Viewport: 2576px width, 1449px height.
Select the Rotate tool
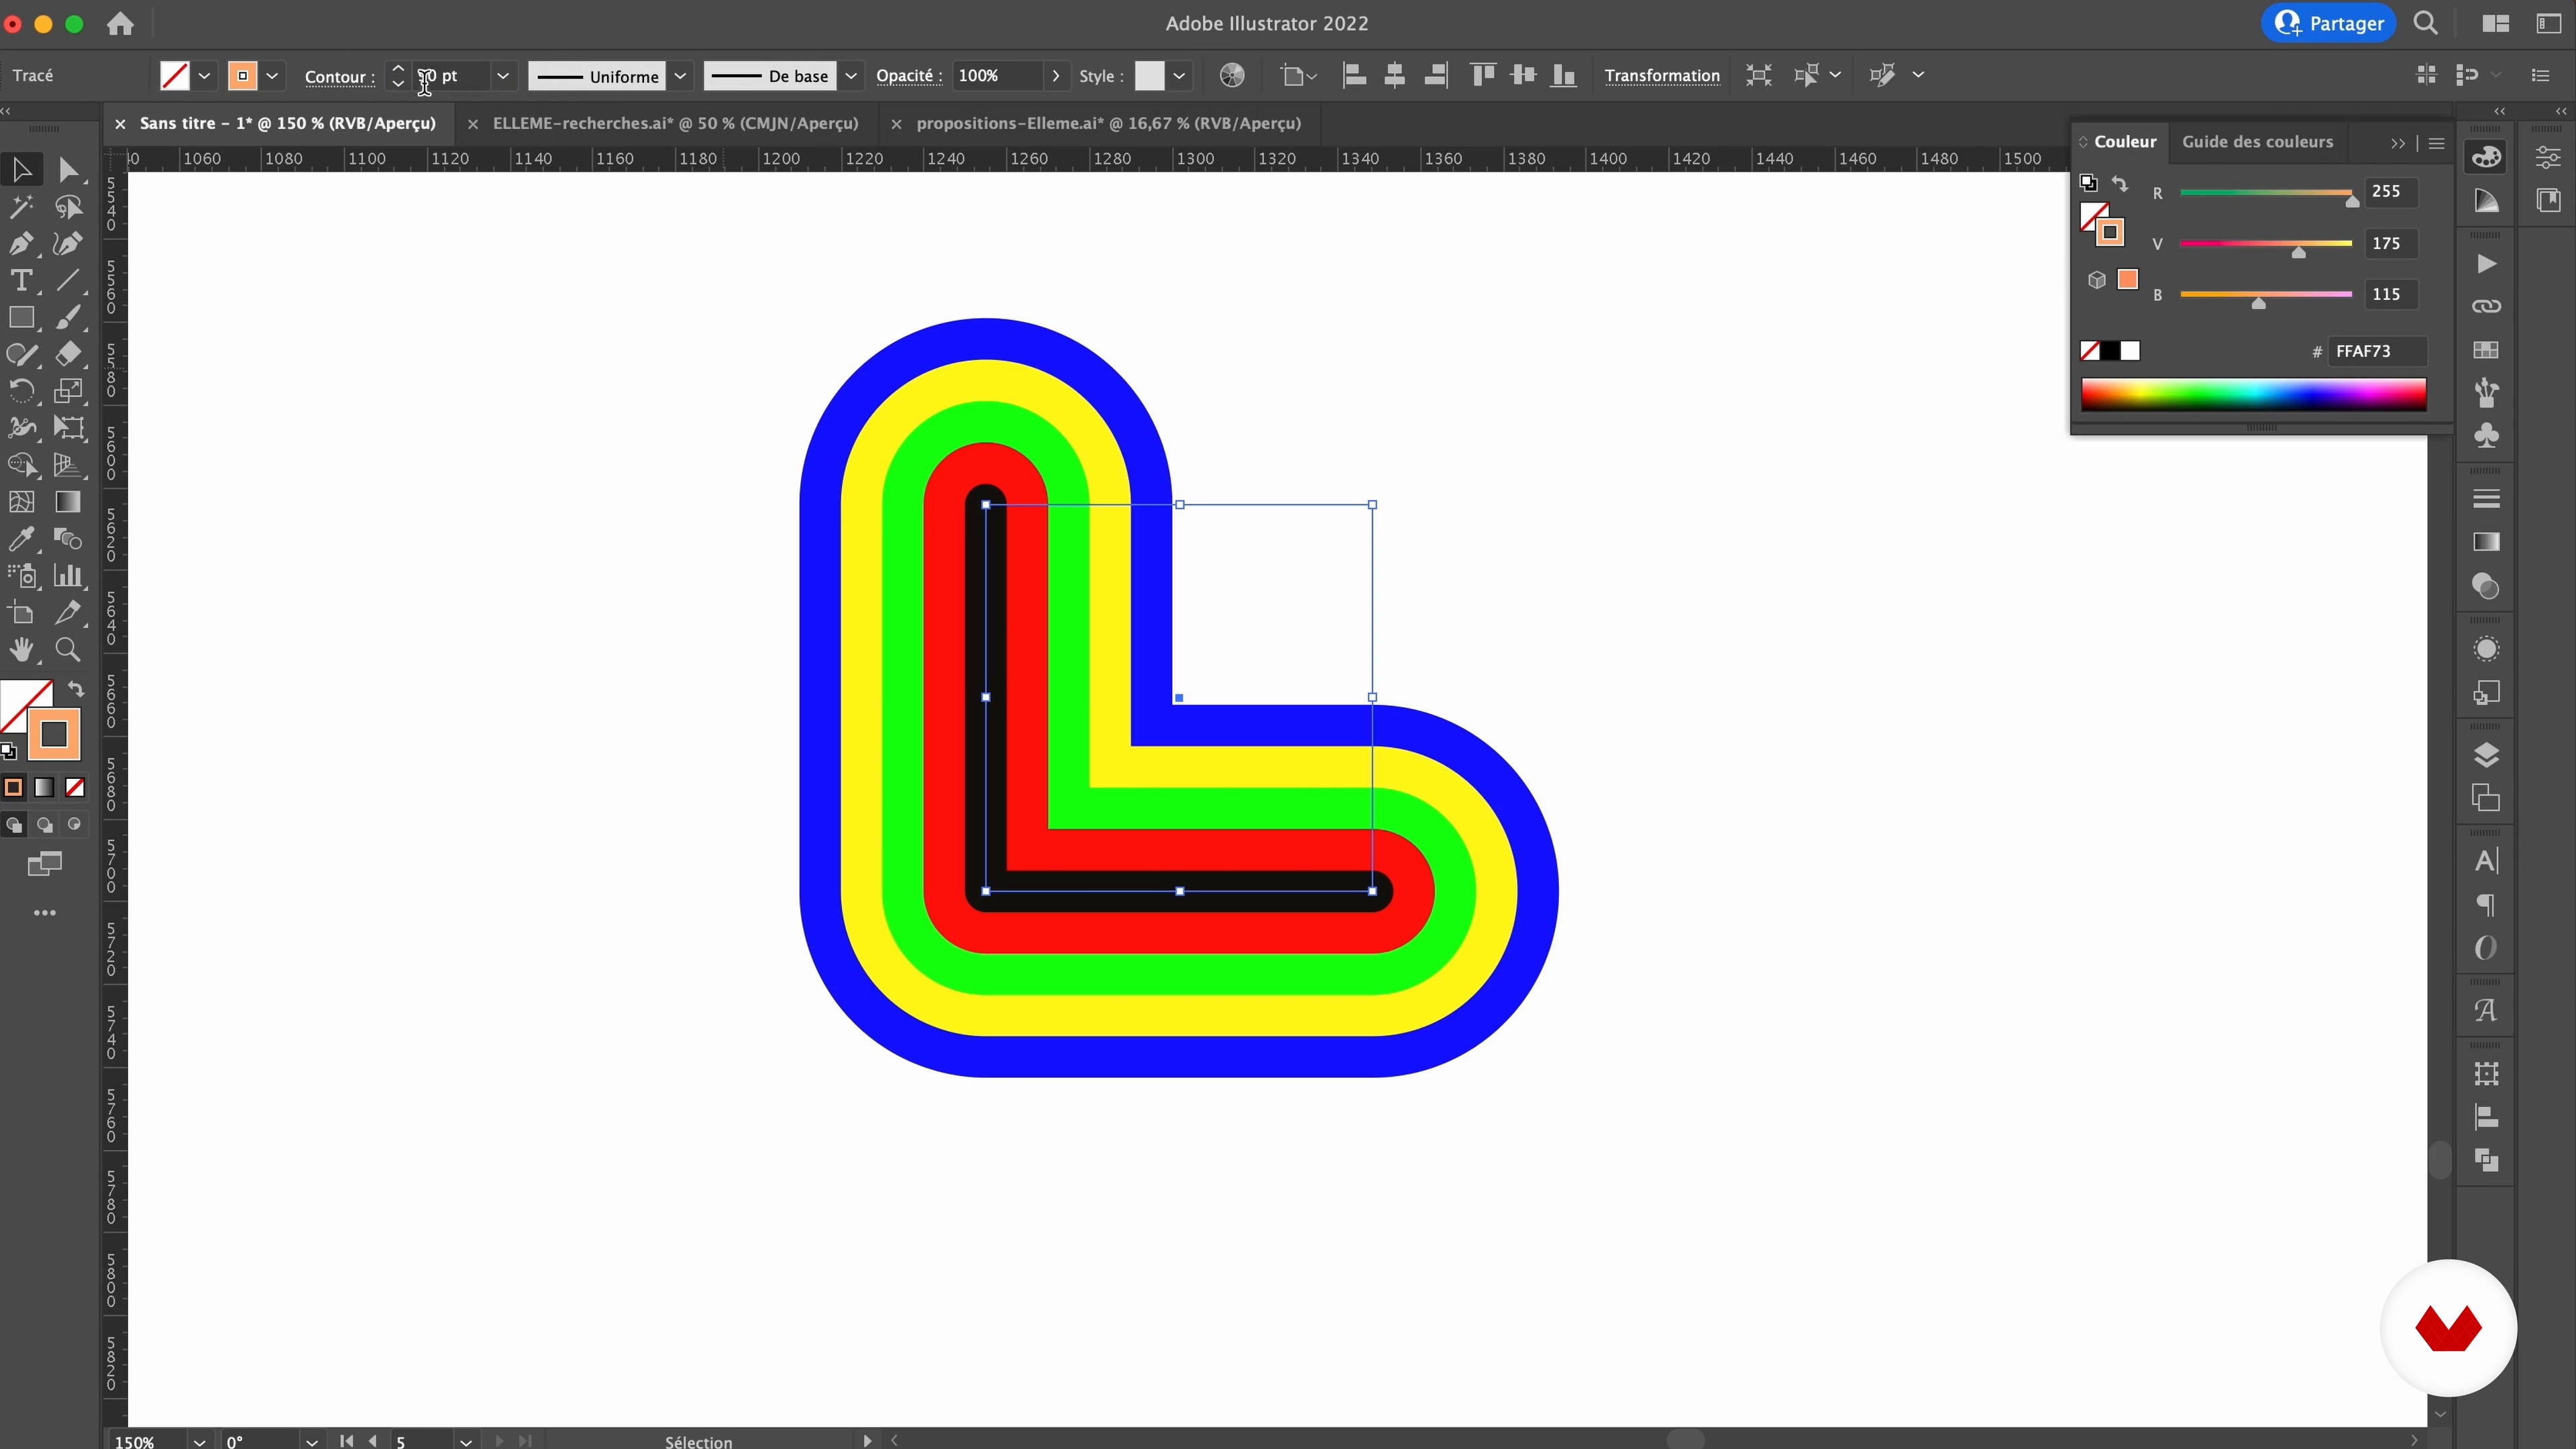(x=21, y=391)
